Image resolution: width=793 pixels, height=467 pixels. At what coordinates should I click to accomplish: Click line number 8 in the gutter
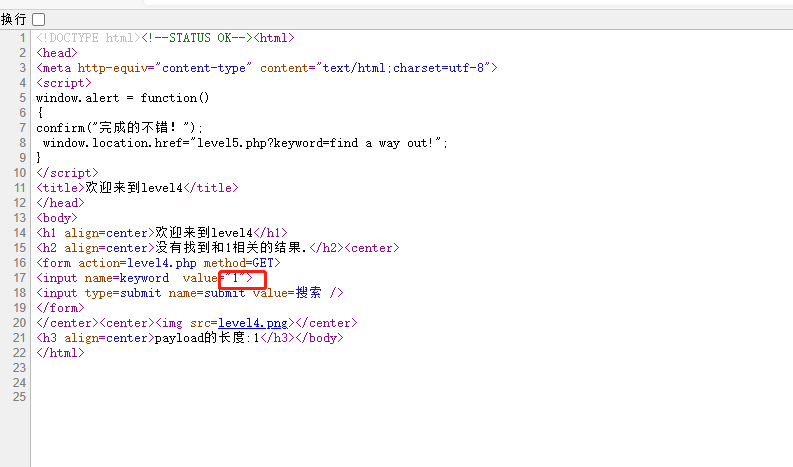[x=22, y=143]
